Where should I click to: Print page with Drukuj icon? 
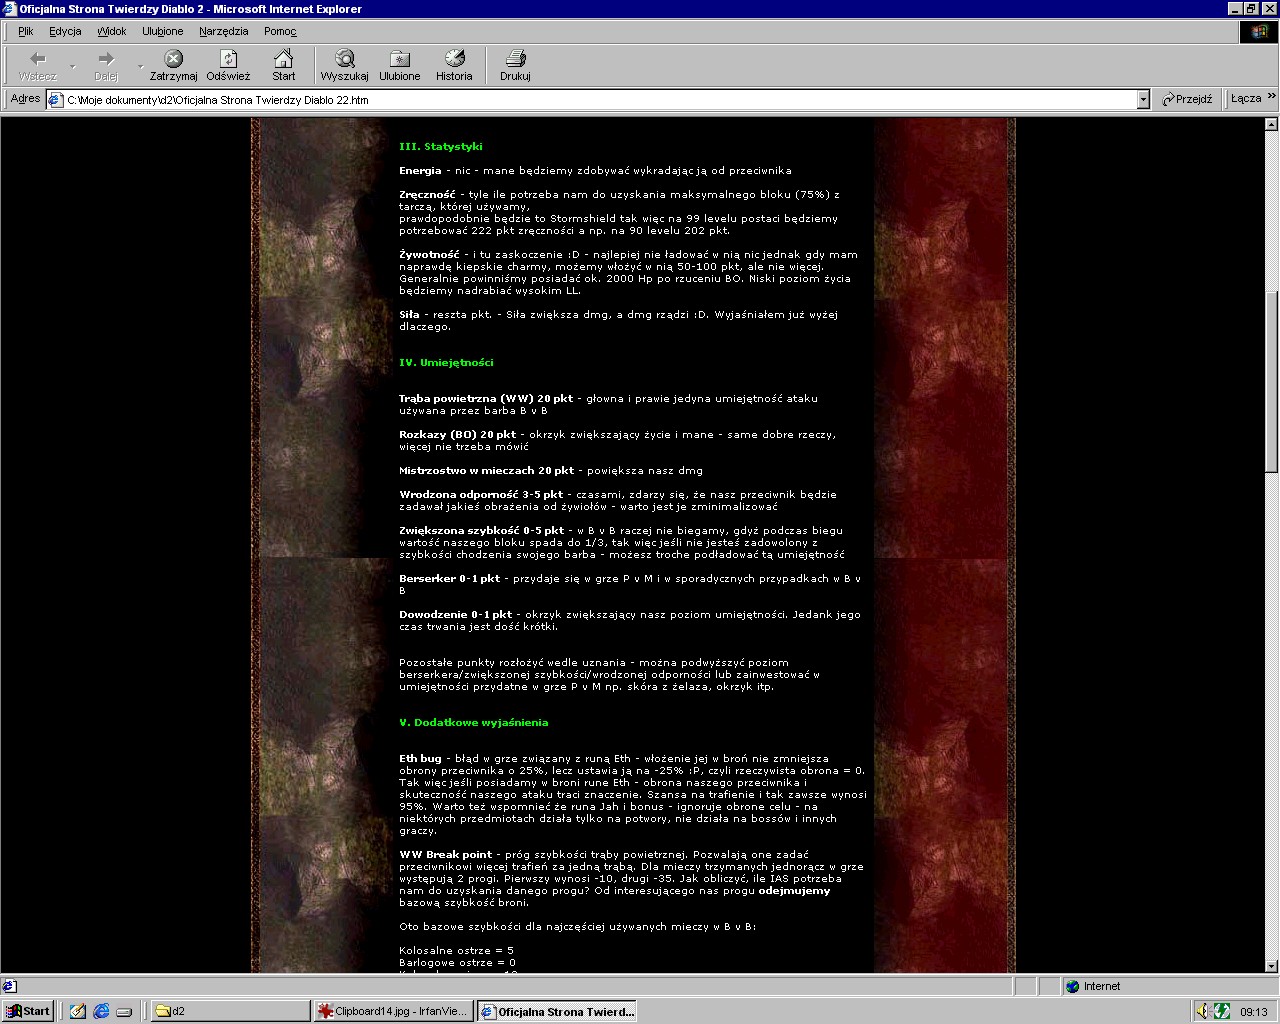point(515,59)
